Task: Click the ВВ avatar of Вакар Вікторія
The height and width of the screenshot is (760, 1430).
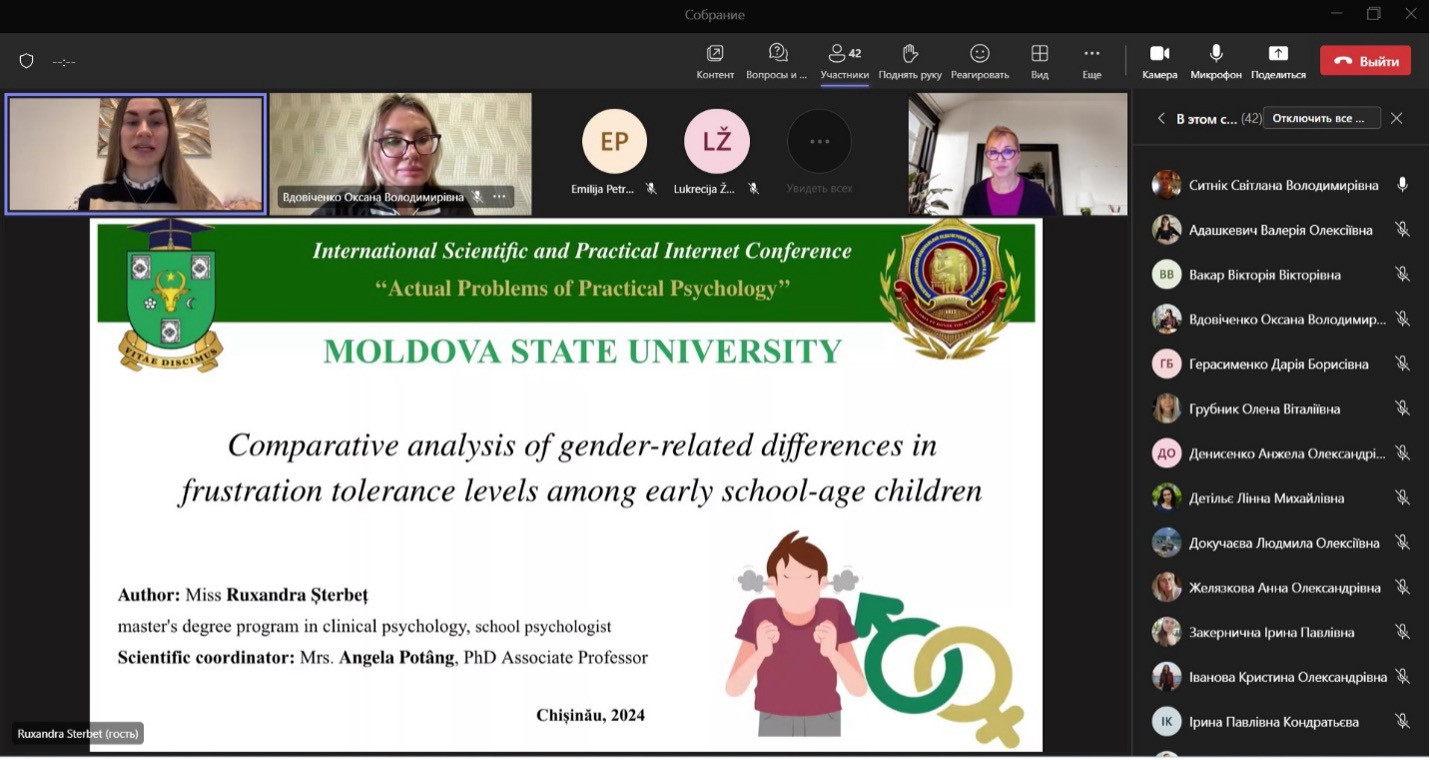Action: click(x=1166, y=274)
